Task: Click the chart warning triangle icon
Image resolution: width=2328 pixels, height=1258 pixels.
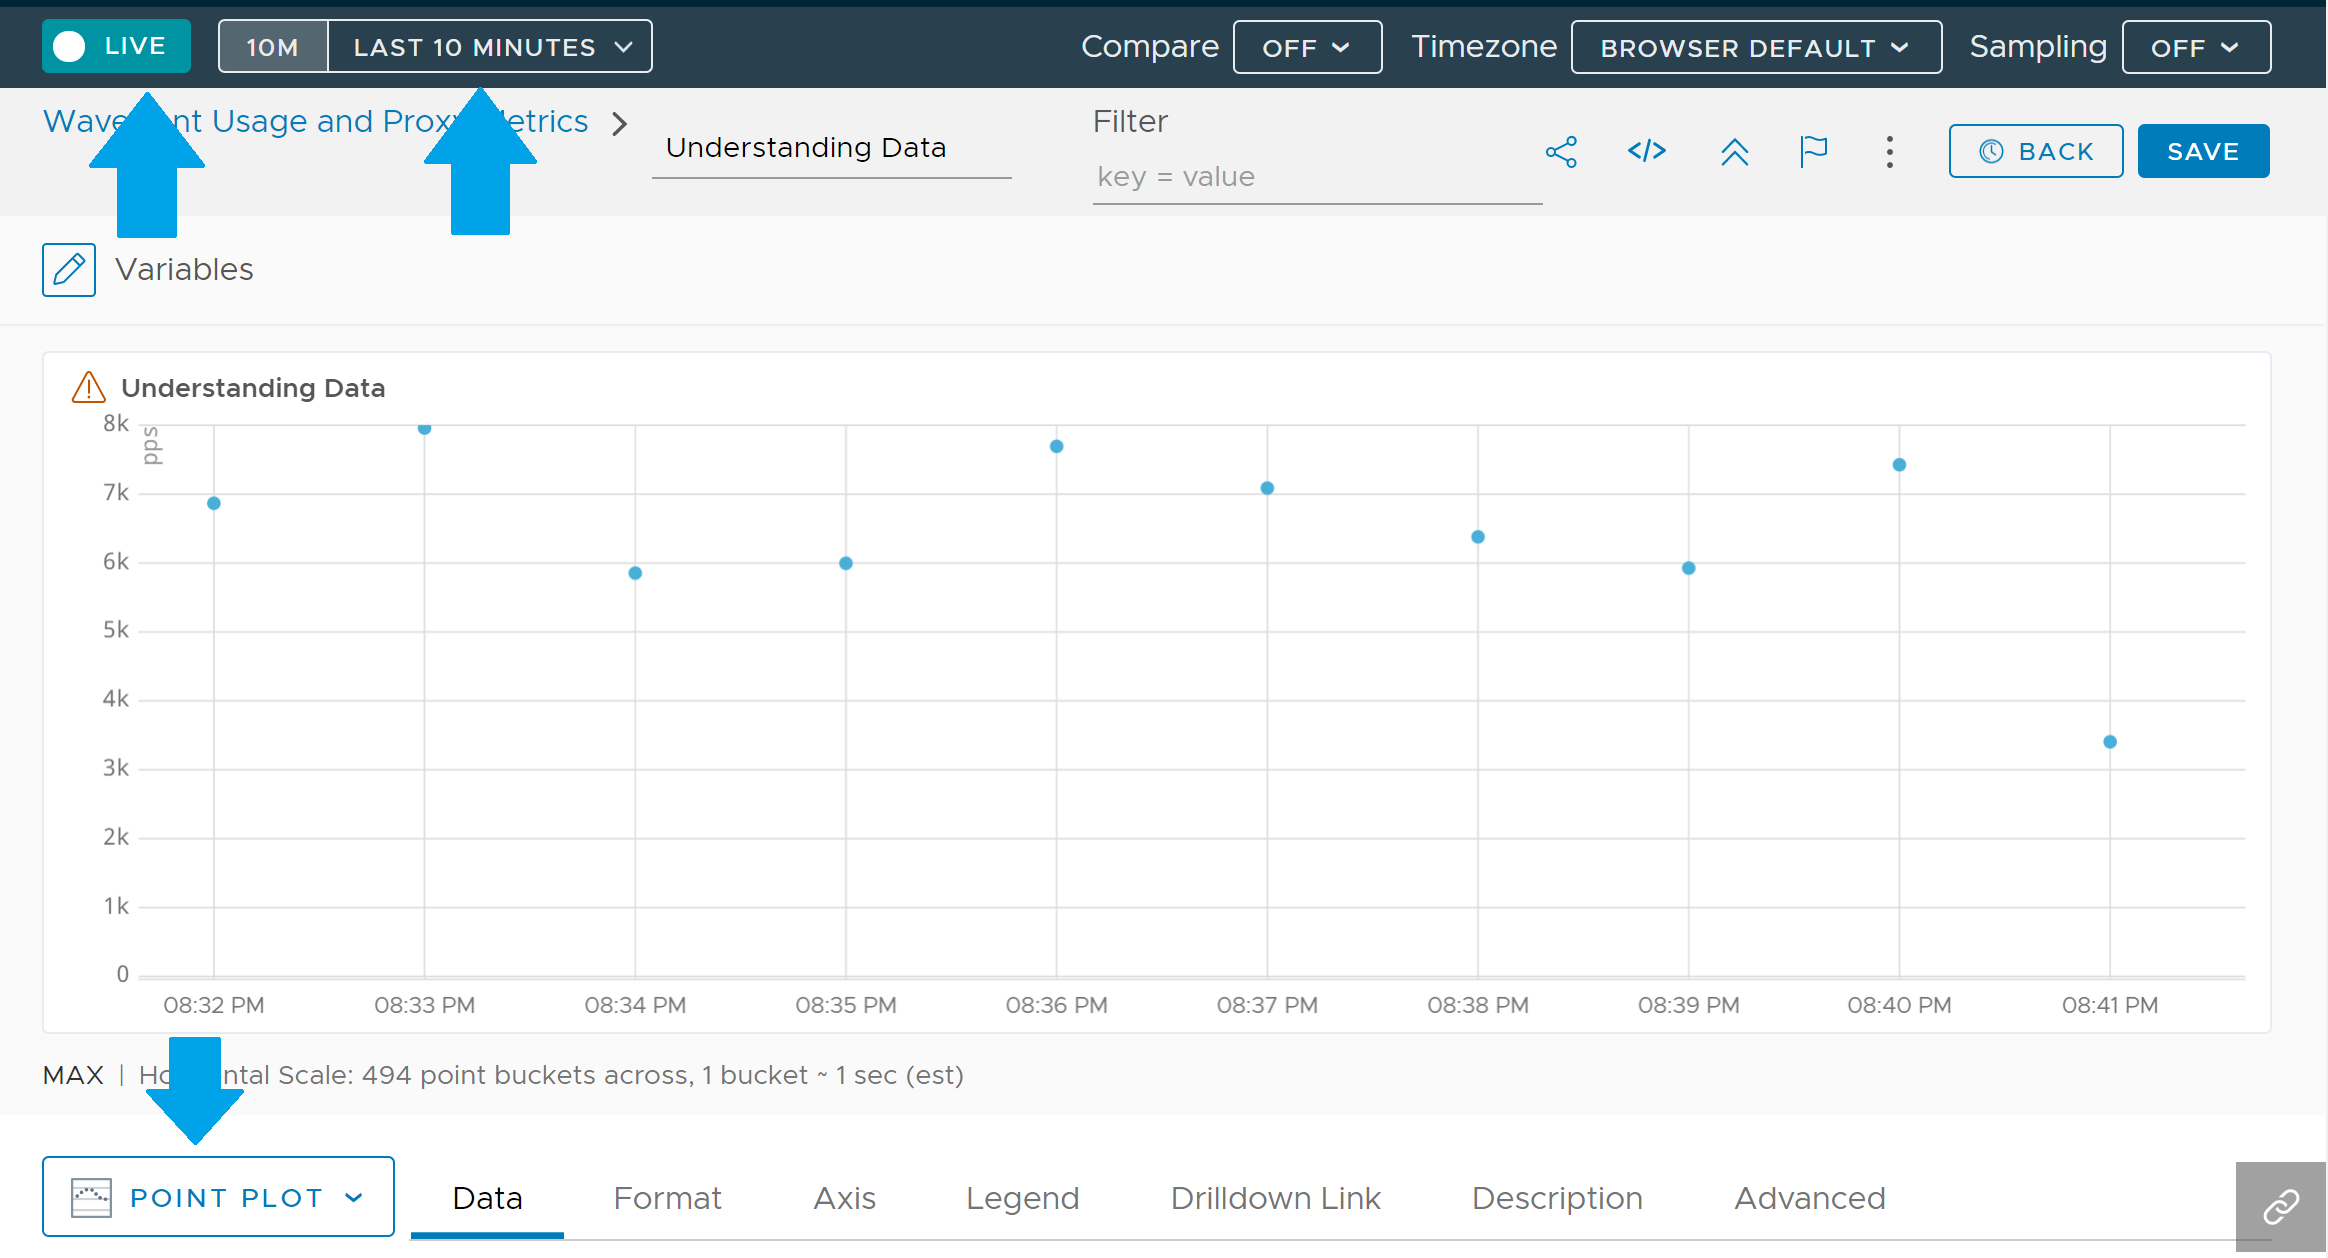Action: point(89,388)
